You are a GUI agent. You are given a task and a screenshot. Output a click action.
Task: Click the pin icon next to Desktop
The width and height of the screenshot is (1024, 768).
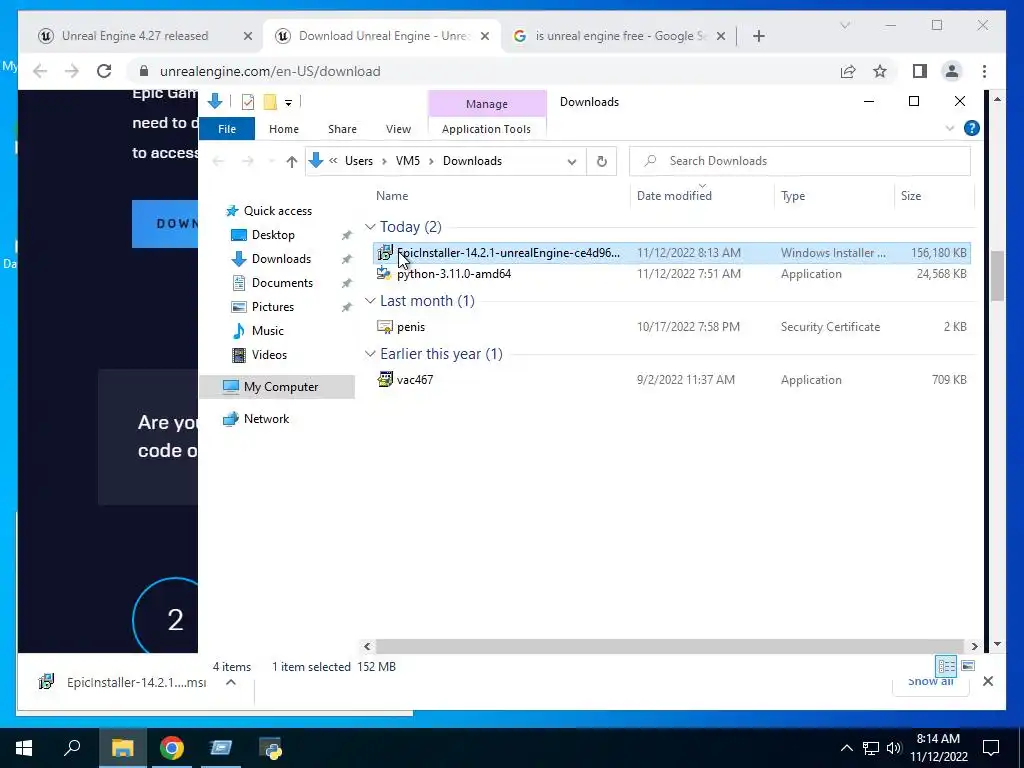click(x=346, y=235)
